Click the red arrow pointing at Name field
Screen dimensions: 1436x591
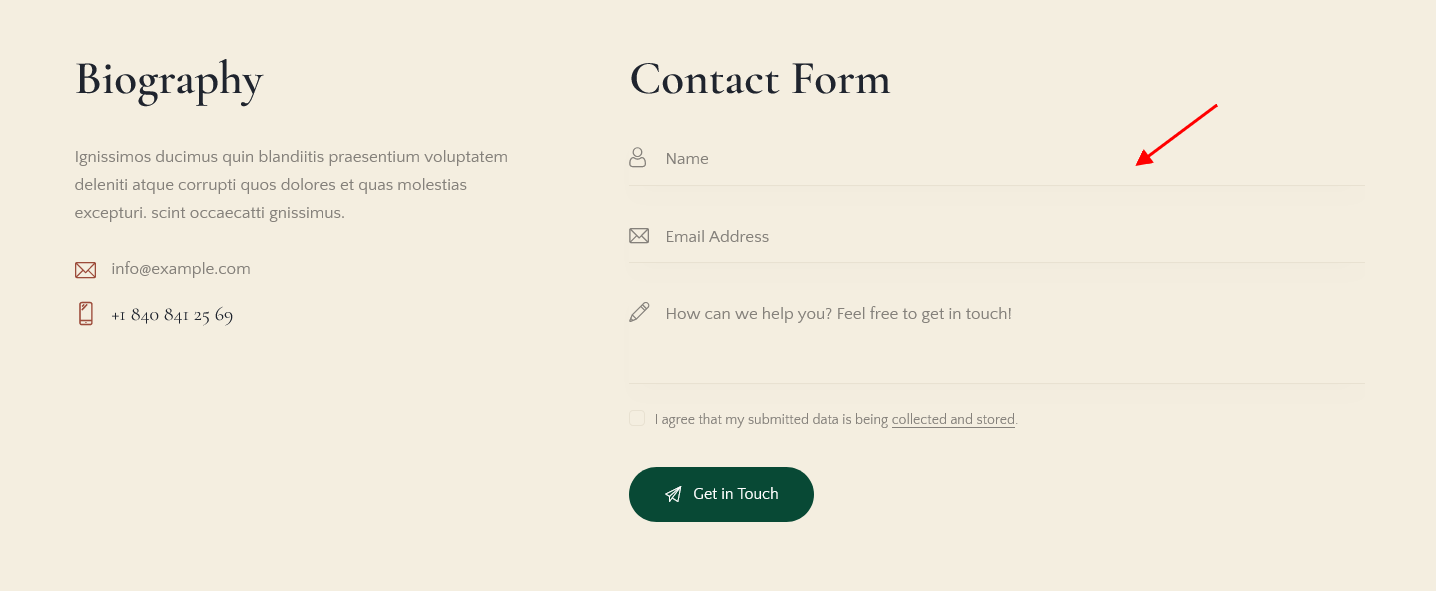1176,135
